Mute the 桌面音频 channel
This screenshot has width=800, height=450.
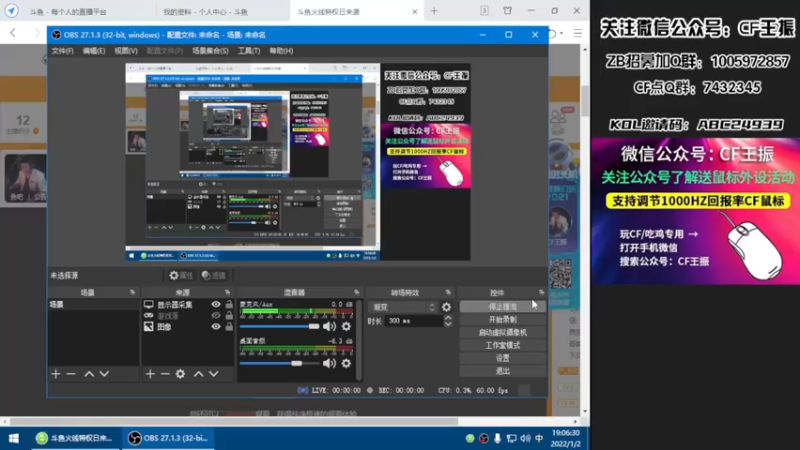[x=329, y=363]
